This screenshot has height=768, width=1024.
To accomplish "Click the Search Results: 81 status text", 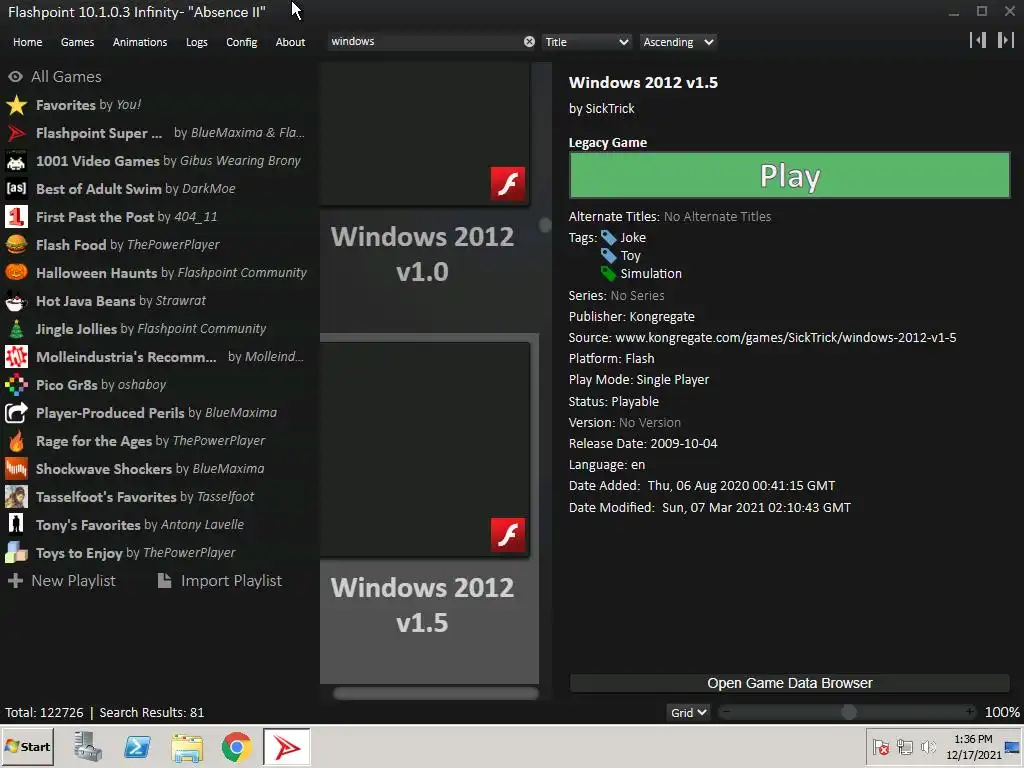I will [152, 712].
